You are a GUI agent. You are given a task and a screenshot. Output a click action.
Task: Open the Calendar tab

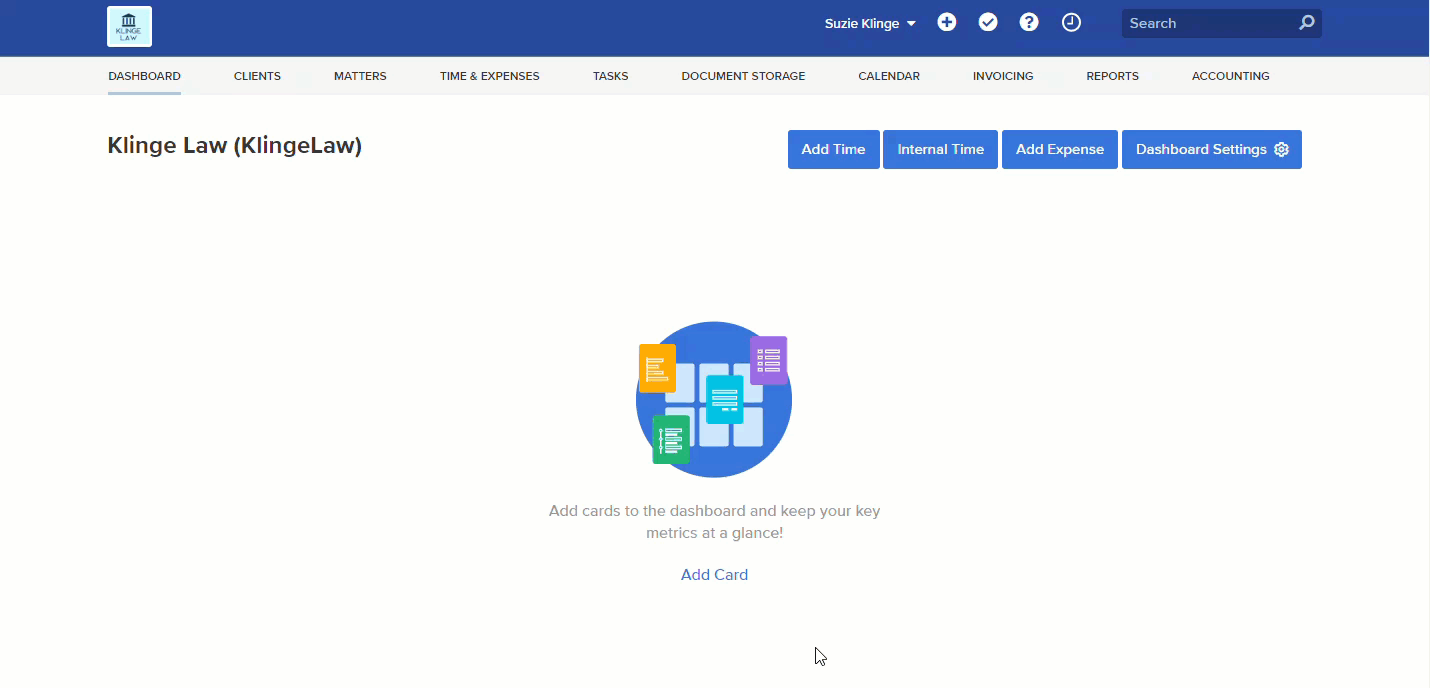(x=889, y=76)
